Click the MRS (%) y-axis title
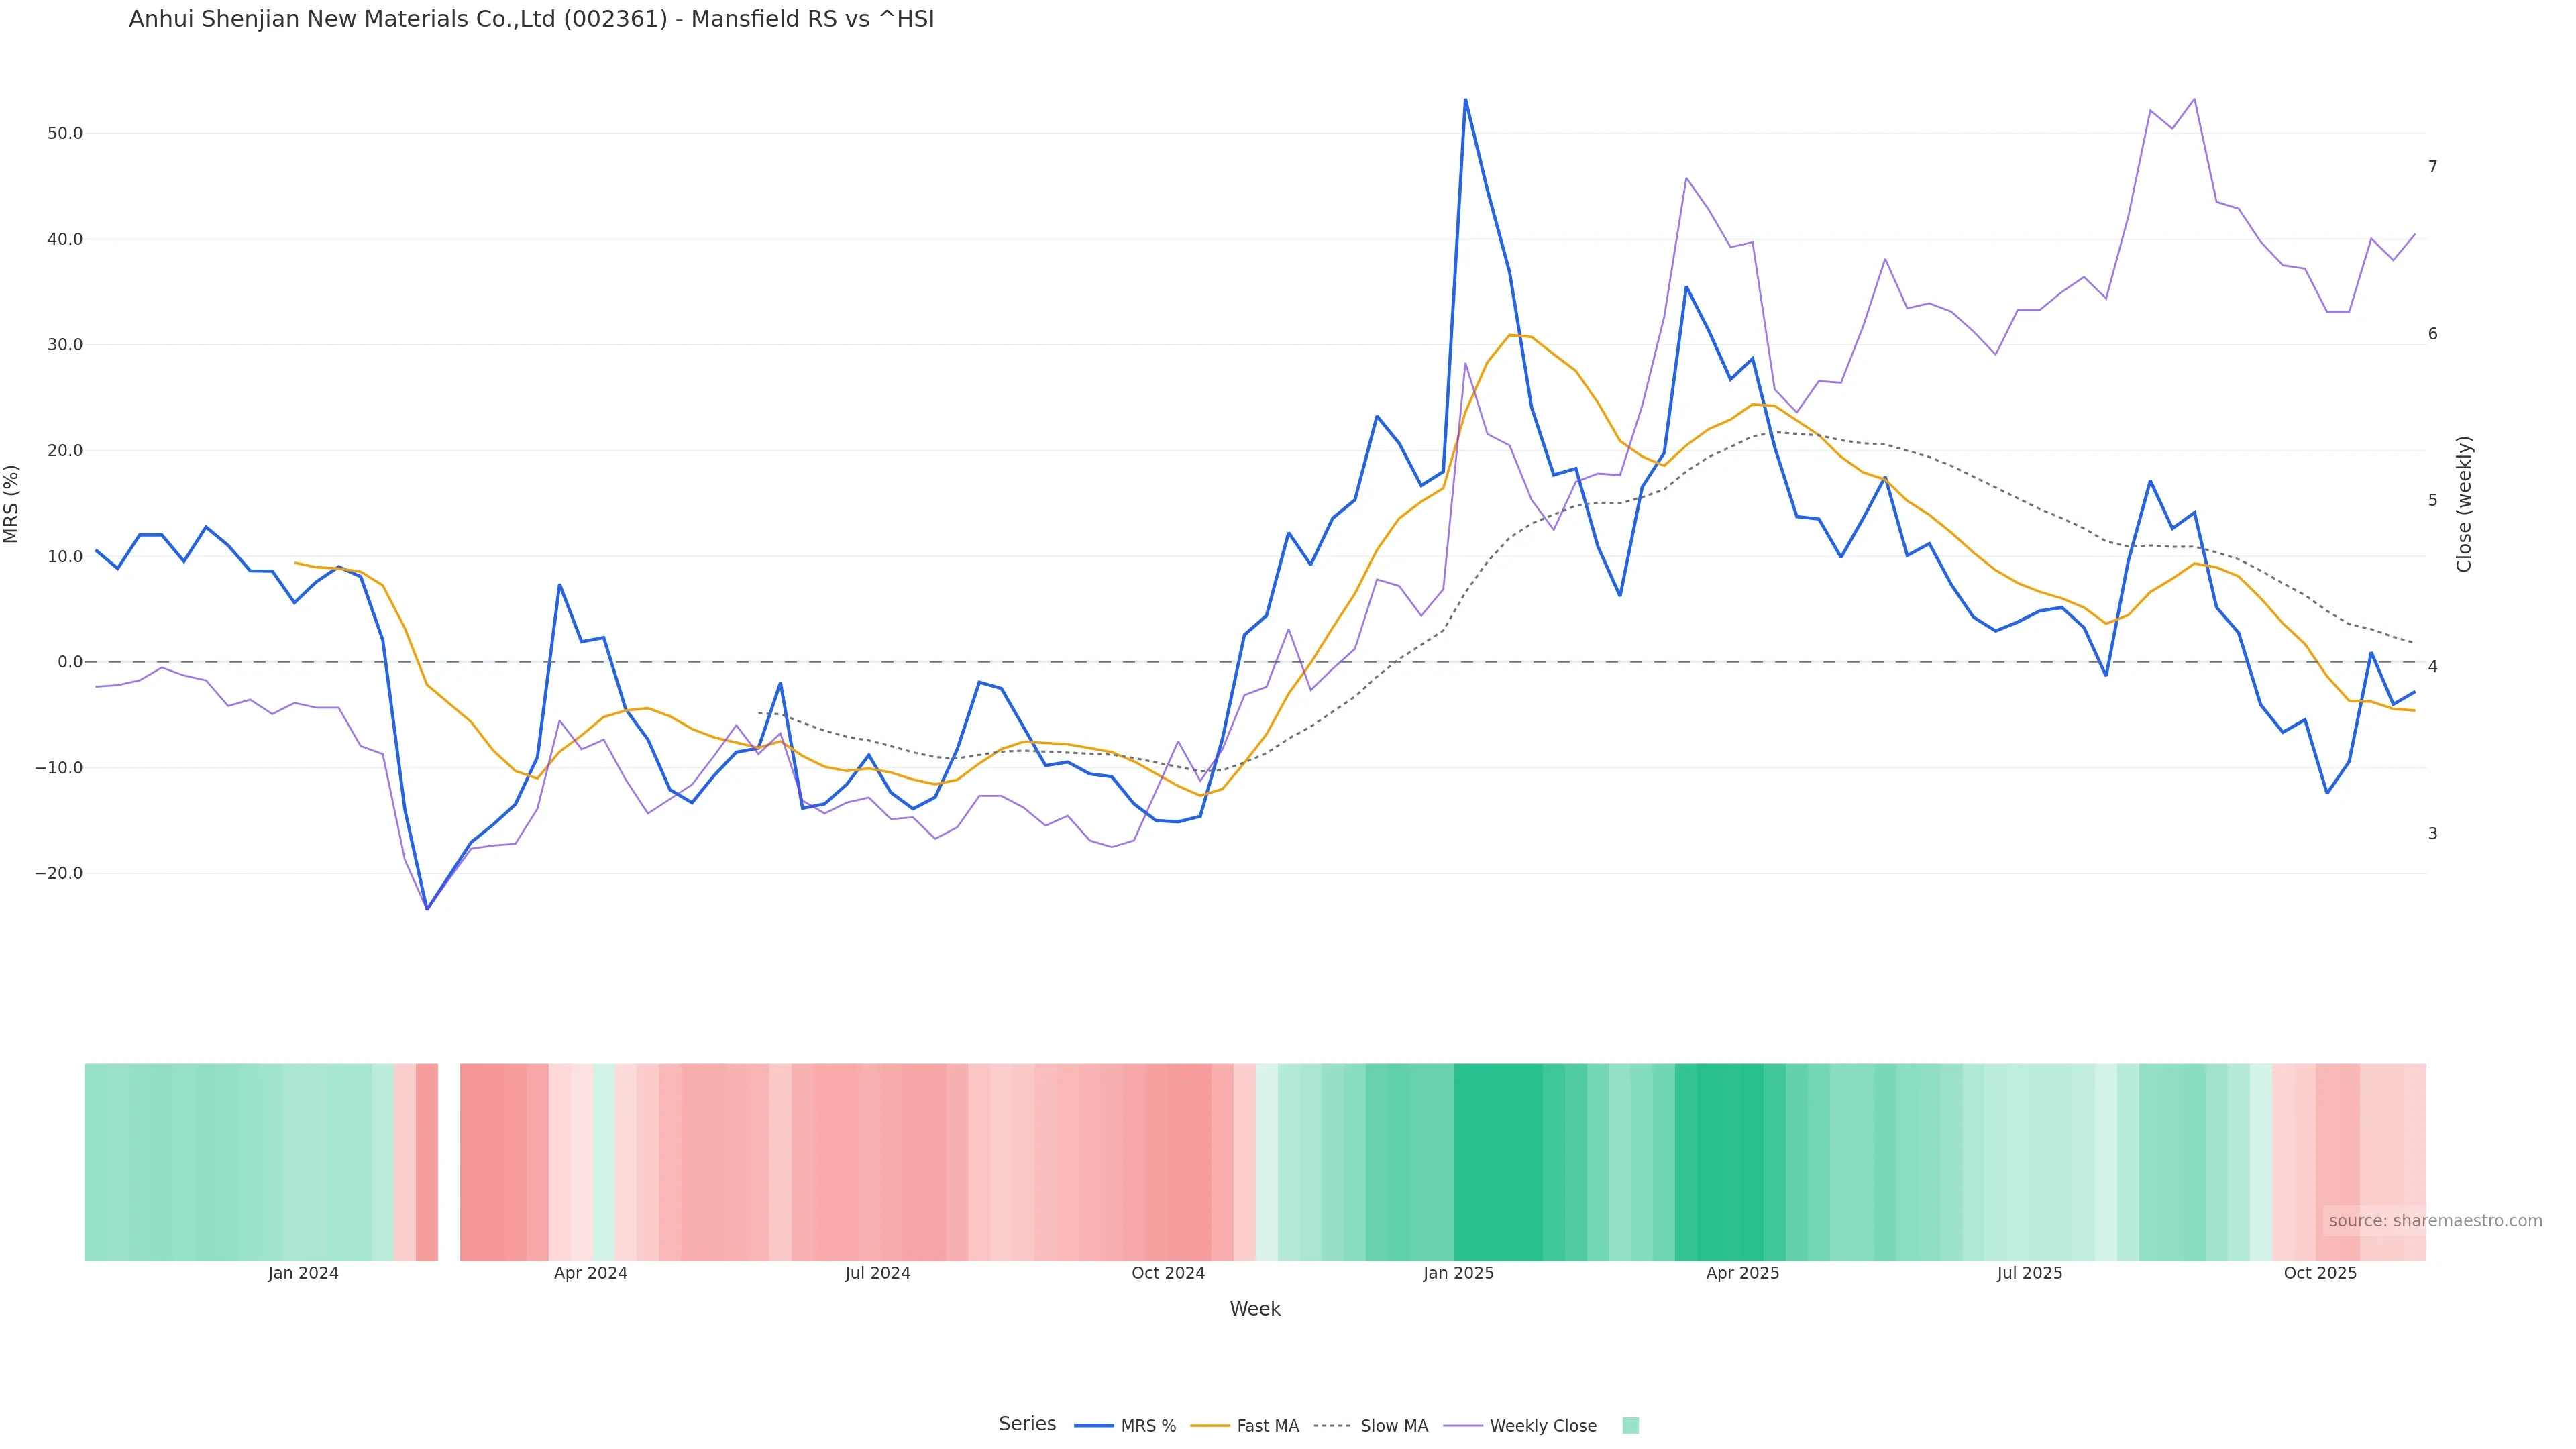 point(12,504)
